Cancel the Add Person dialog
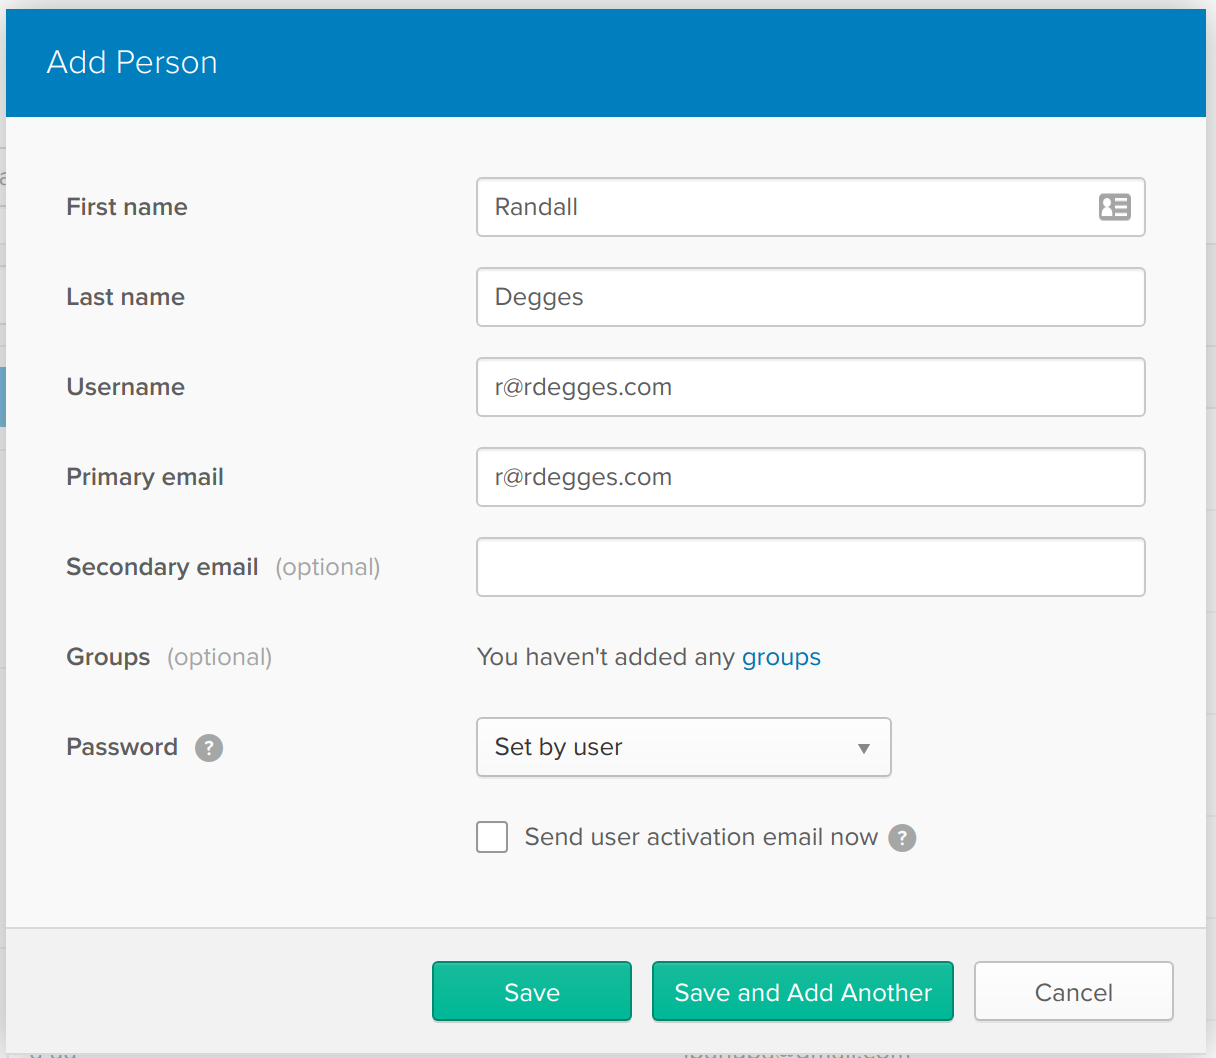This screenshot has height=1058, width=1216. [1073, 992]
